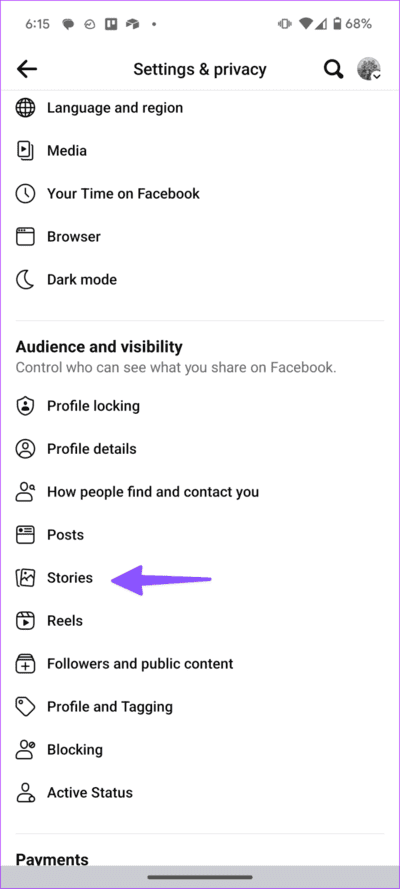400x889 pixels.
Task: Open Blocking settings
Action: click(200, 750)
